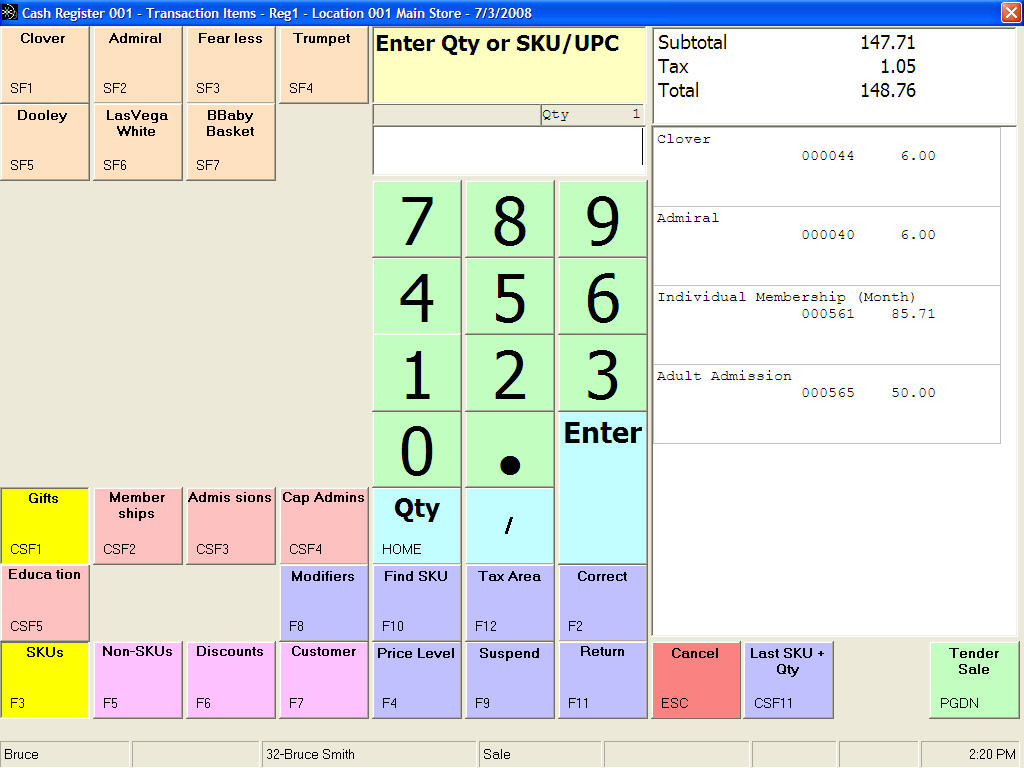Choose the BBaby Basket item button
Image resolution: width=1024 pixels, height=768 pixels.
[230, 142]
